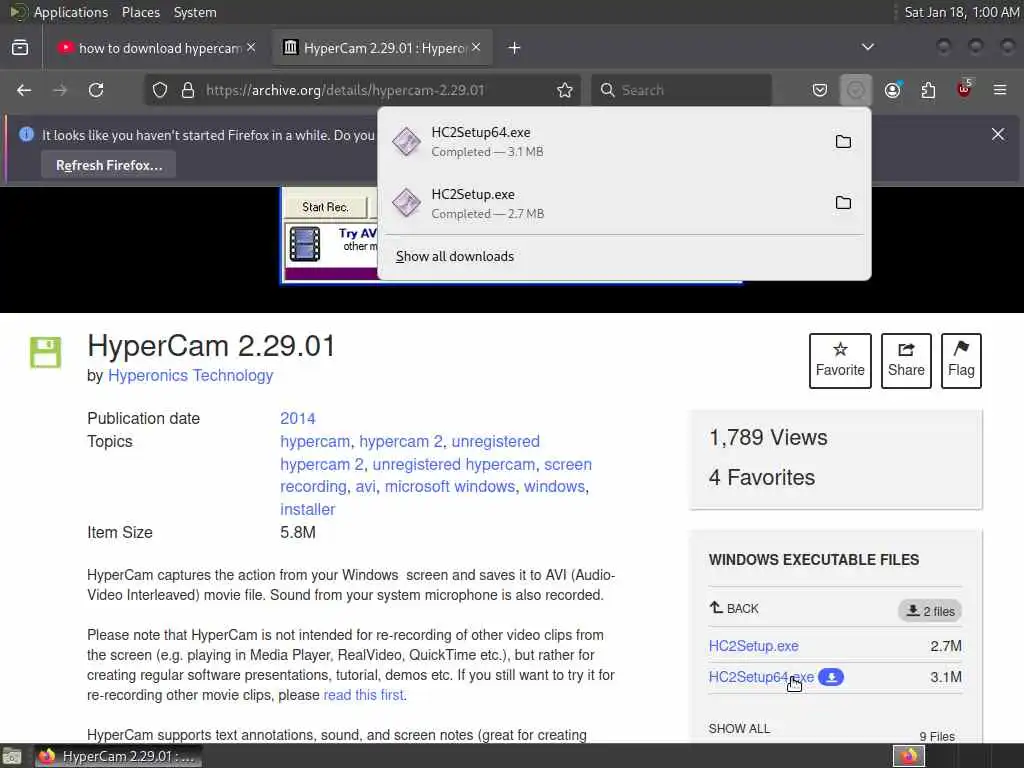This screenshot has width=1024, height=768.
Task: Switch to HyperCam 2.29.01 tab
Action: (x=382, y=48)
